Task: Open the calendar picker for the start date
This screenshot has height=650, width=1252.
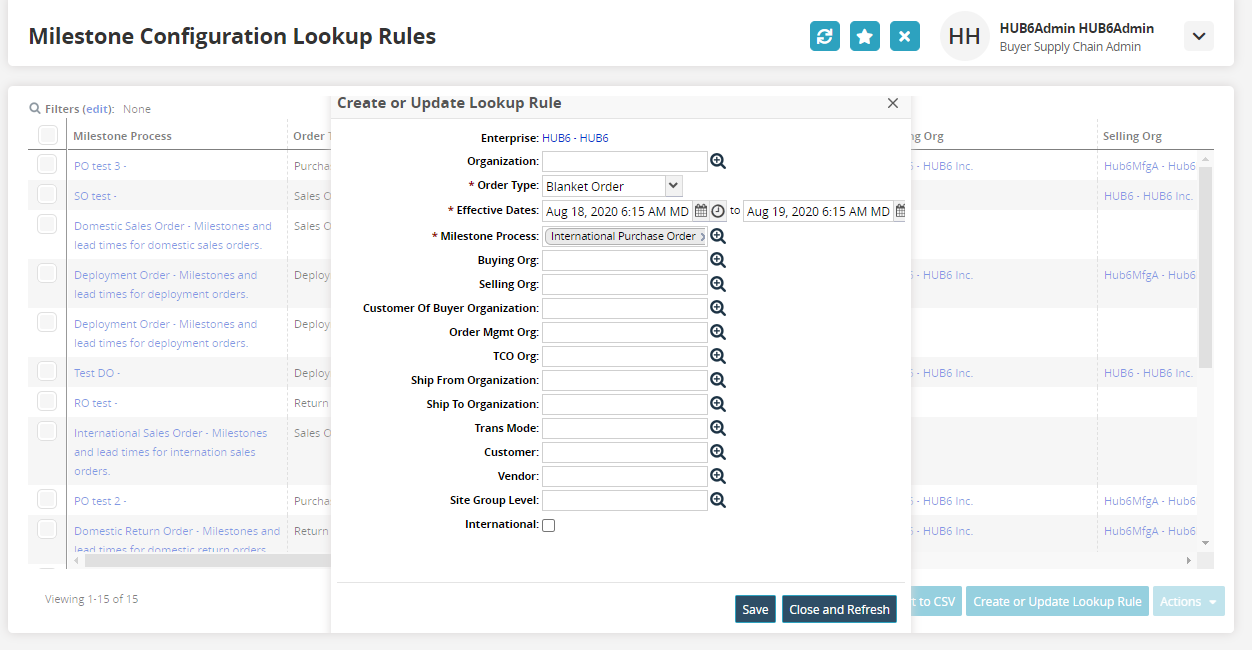Action: (x=701, y=211)
